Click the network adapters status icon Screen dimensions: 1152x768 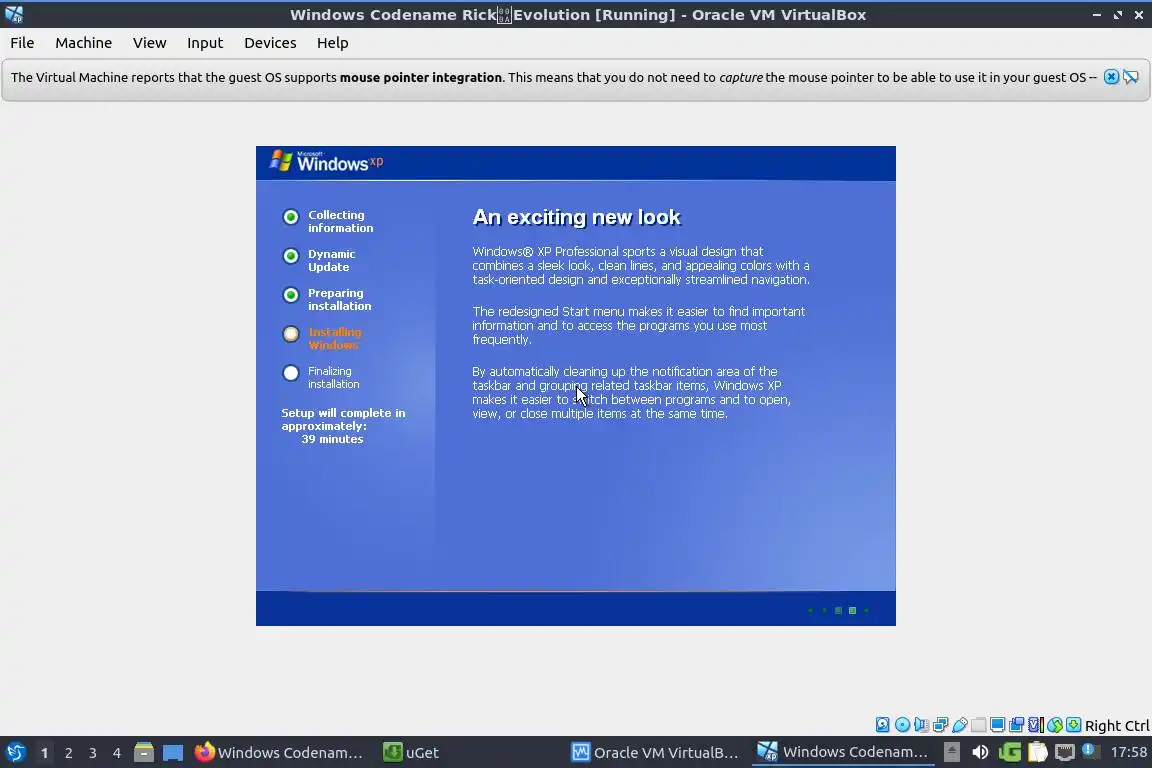[x=940, y=725]
